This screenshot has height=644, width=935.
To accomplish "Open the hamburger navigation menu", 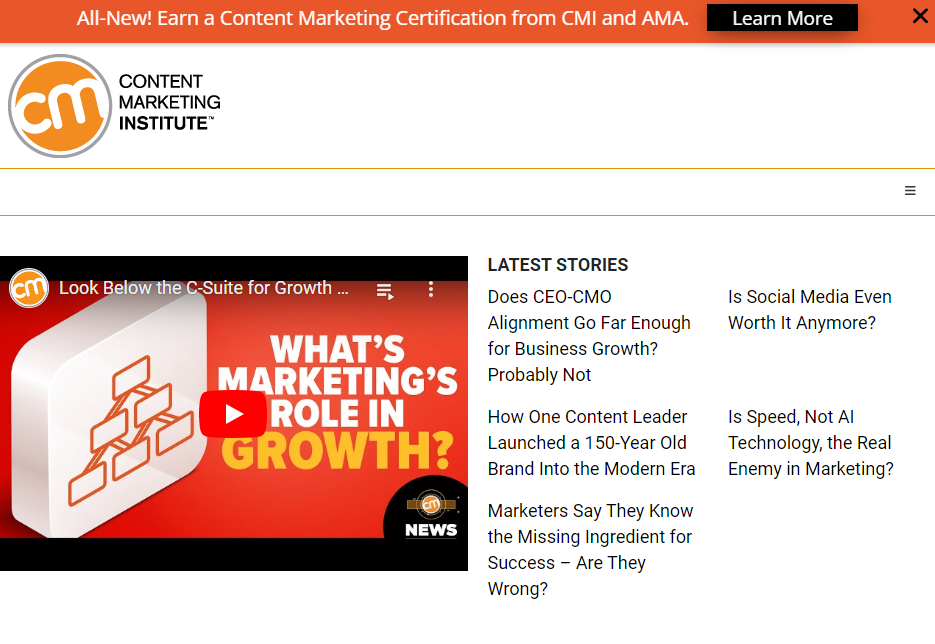I will click(x=910, y=191).
